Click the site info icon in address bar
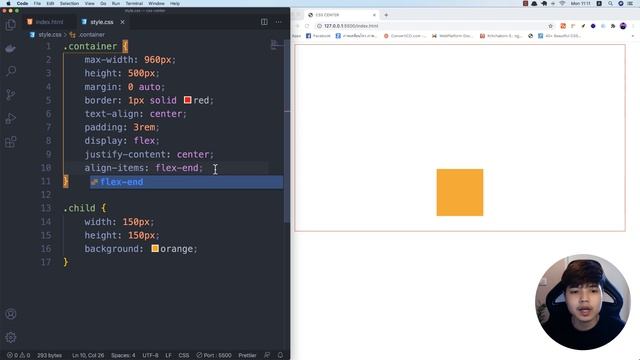The height and width of the screenshot is (360, 640). click(320, 26)
